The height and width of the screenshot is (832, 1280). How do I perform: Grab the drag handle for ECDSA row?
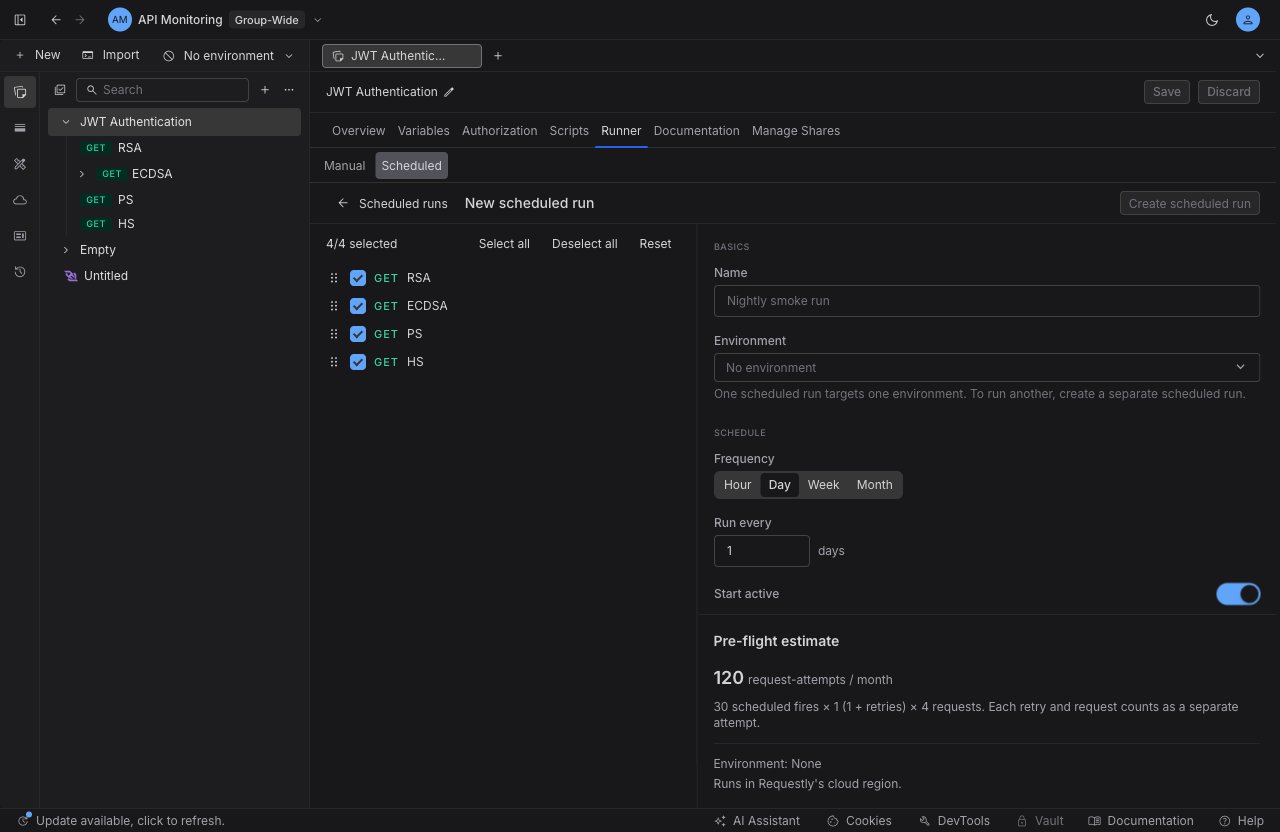click(334, 306)
